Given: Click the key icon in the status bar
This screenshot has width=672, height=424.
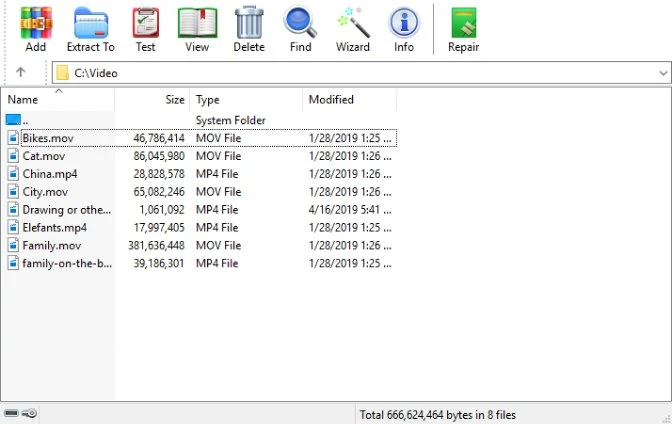Looking at the screenshot, I should point(30,413).
